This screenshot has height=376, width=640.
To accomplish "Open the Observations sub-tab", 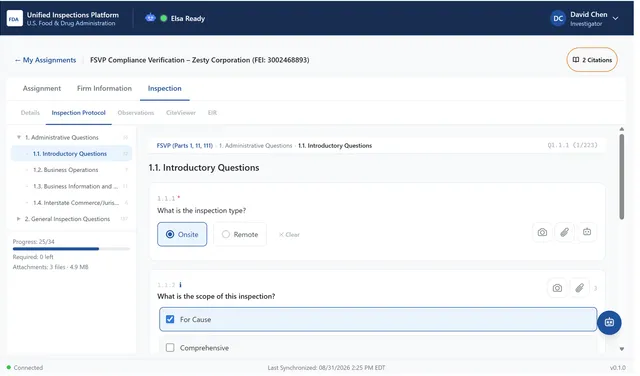I will coord(136,113).
